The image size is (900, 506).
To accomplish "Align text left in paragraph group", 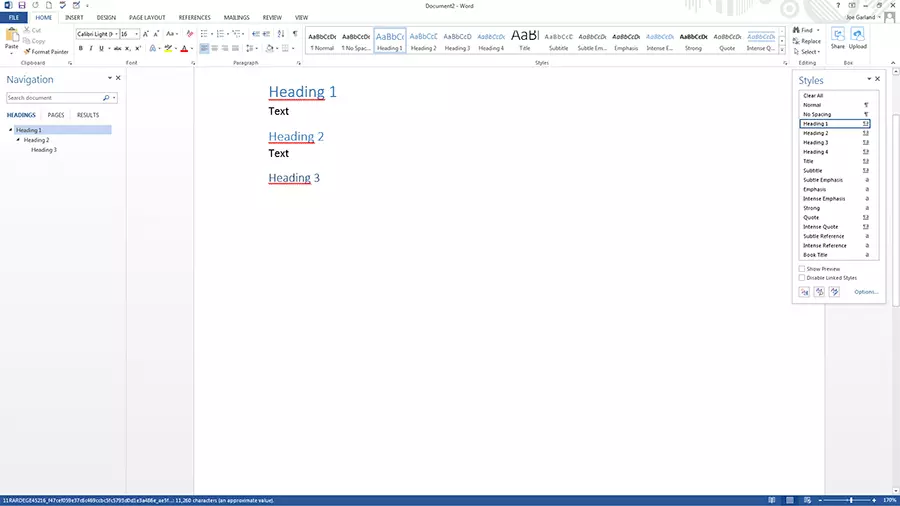I will click(x=203, y=48).
